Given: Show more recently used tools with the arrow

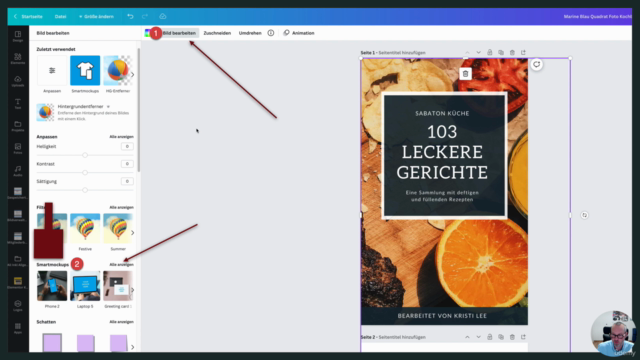Looking at the screenshot, I should pyautogui.click(x=132, y=75).
